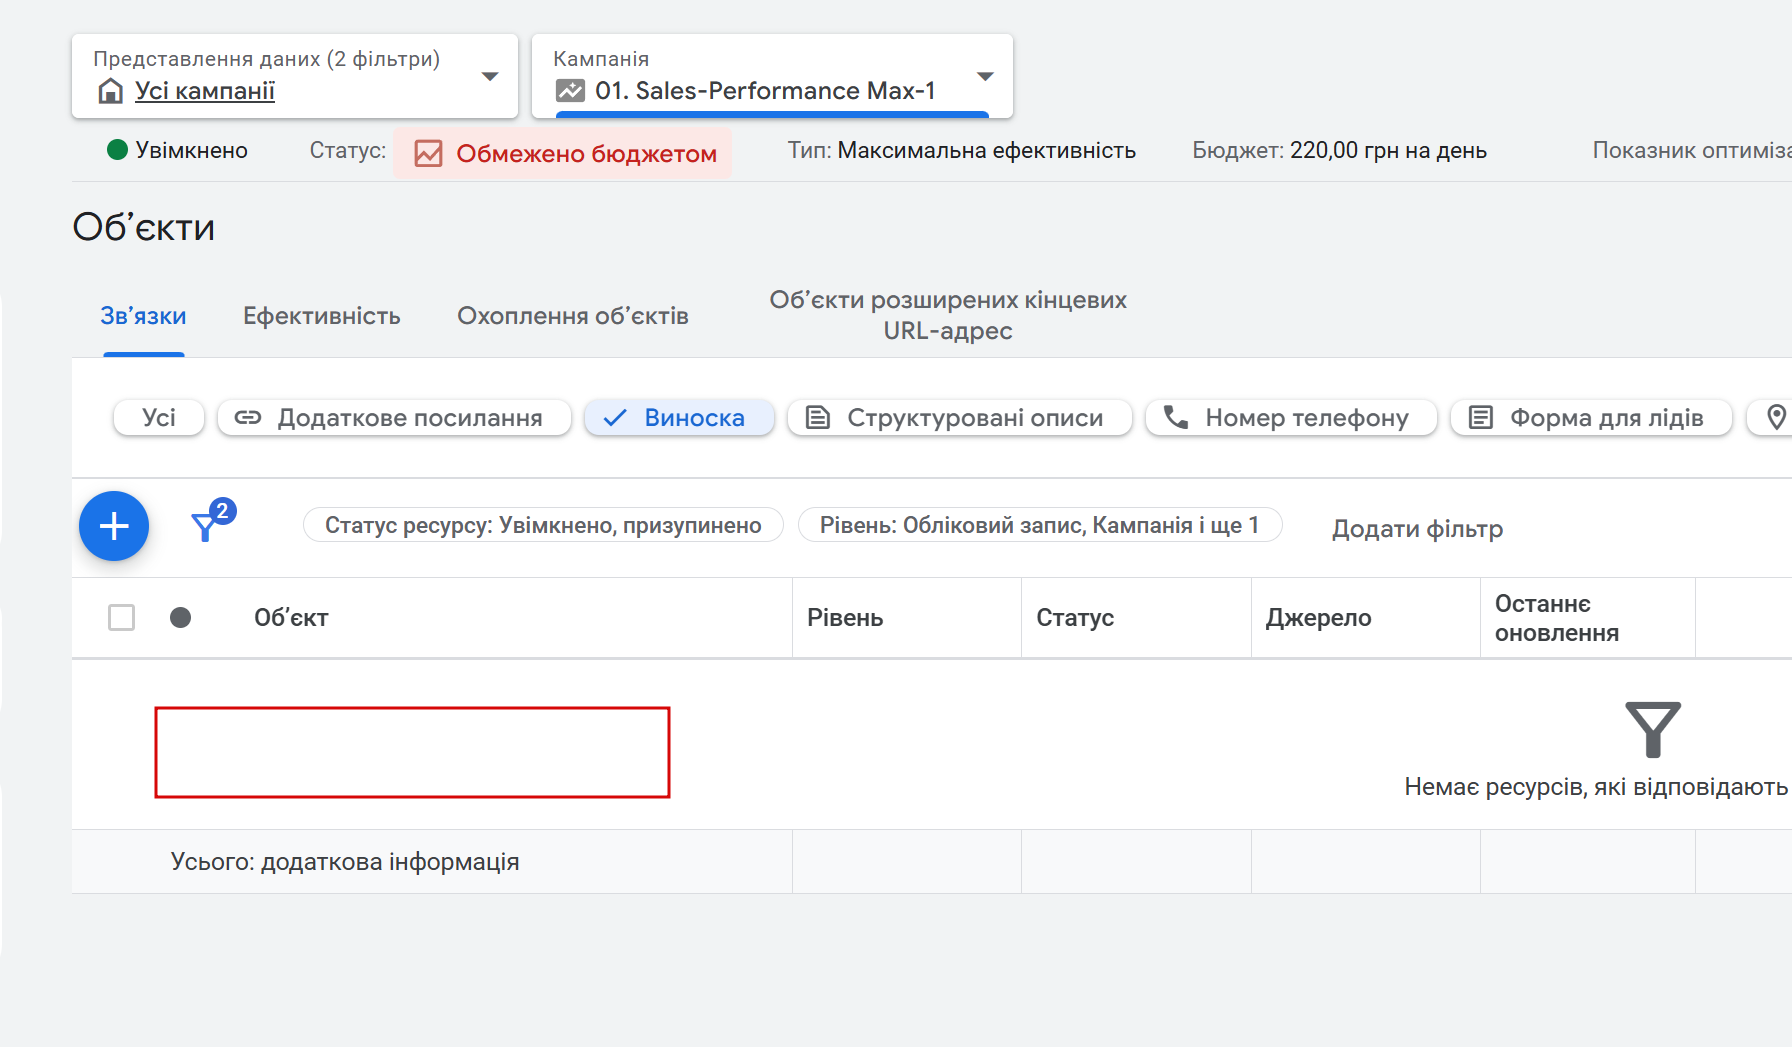Select the Номер телефону chip

[x=1291, y=418]
